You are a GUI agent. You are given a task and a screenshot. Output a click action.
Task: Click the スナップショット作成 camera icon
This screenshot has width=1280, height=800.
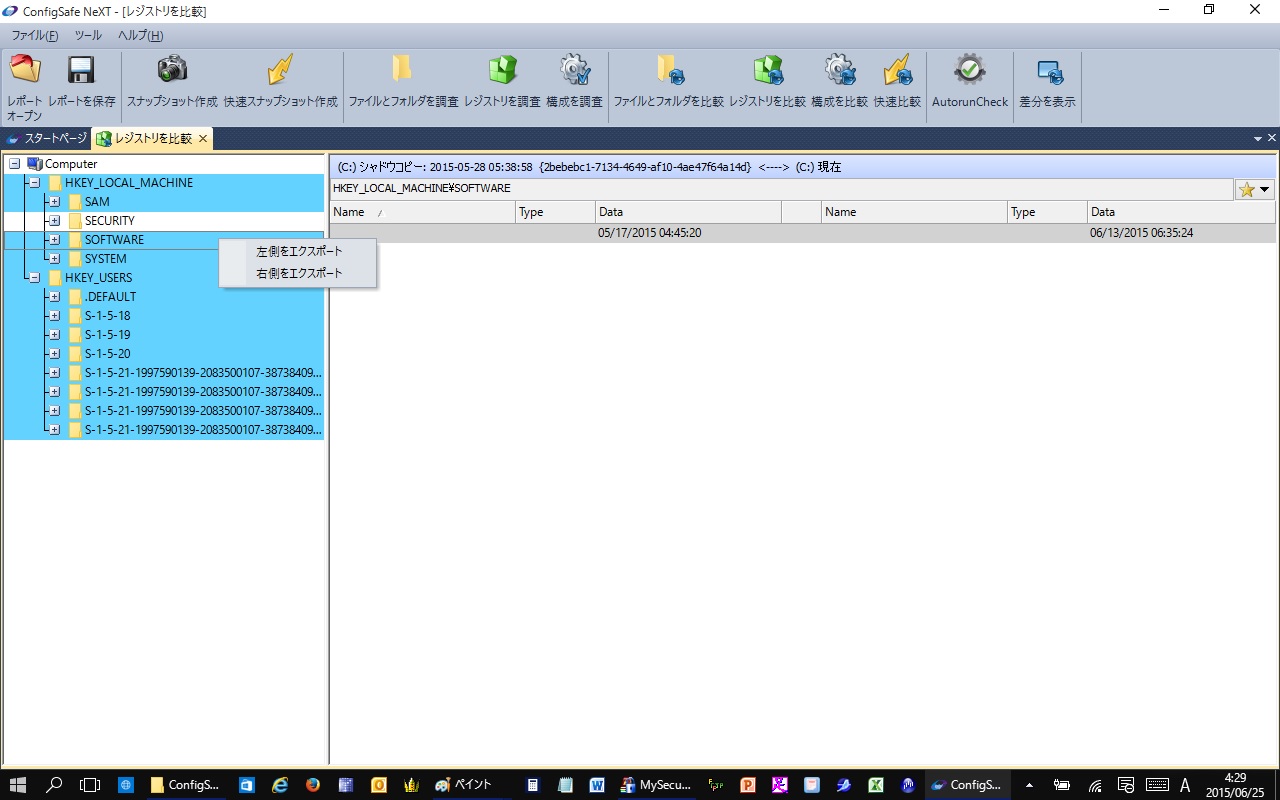172,70
